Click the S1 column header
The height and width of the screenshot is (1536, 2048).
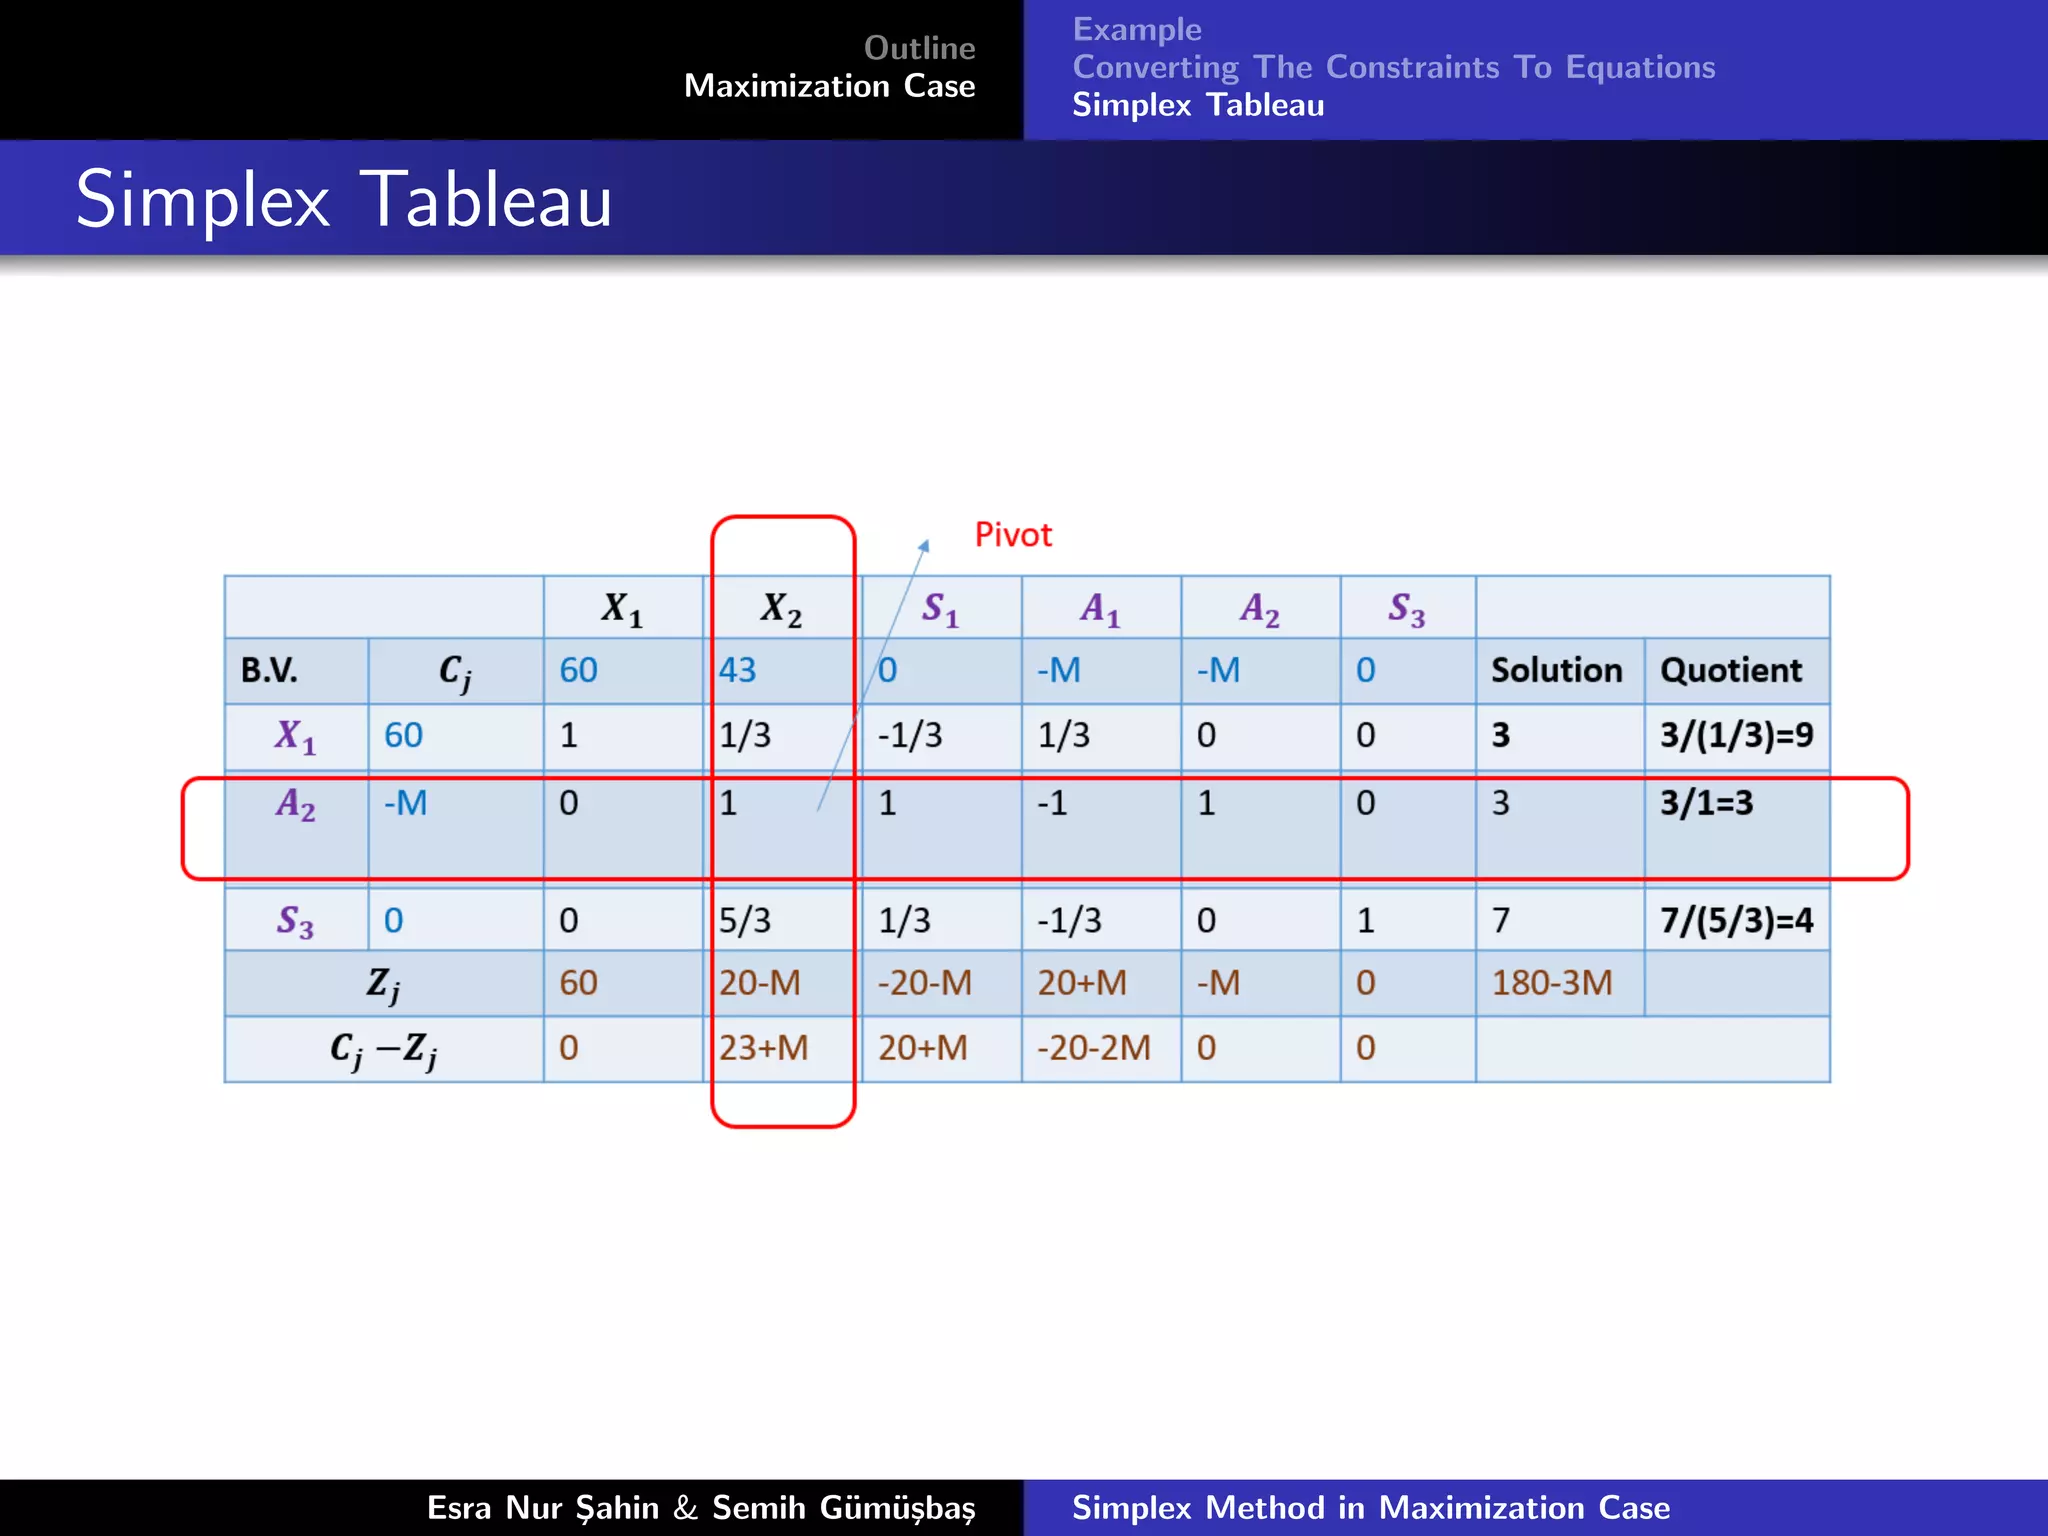pyautogui.click(x=940, y=608)
